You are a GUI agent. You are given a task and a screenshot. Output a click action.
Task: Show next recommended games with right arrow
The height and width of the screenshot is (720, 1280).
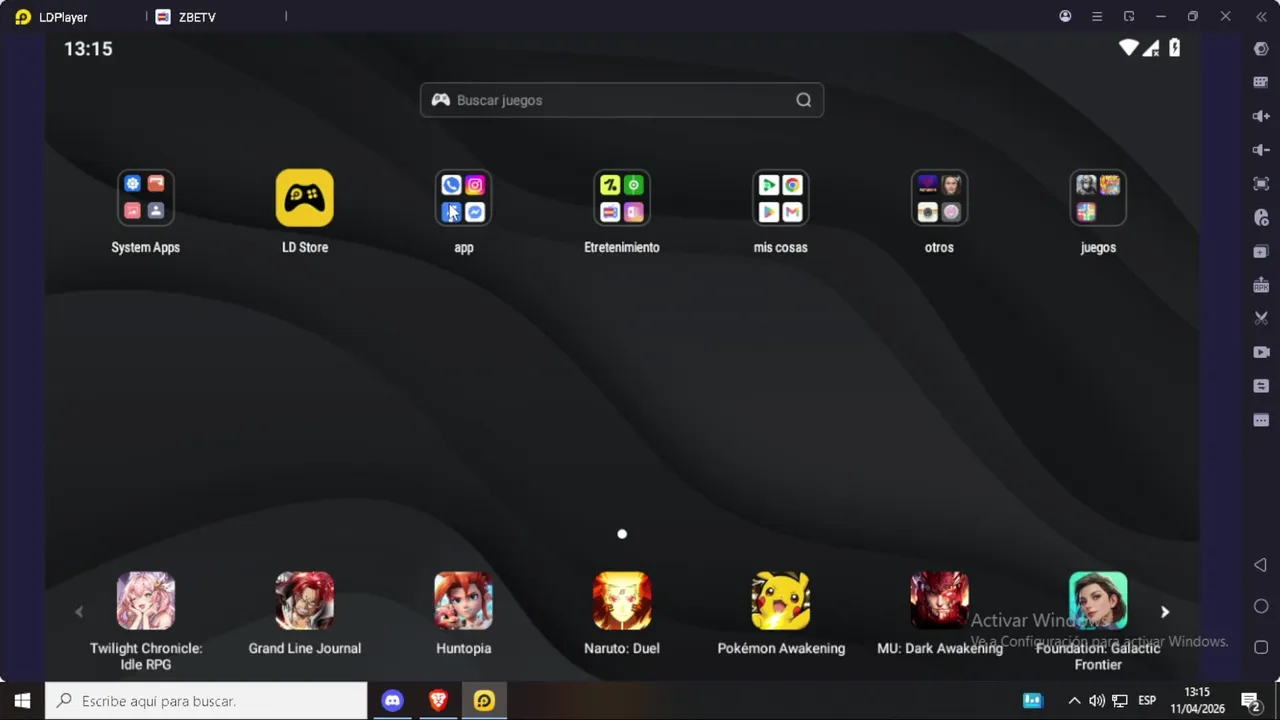[x=1165, y=612]
